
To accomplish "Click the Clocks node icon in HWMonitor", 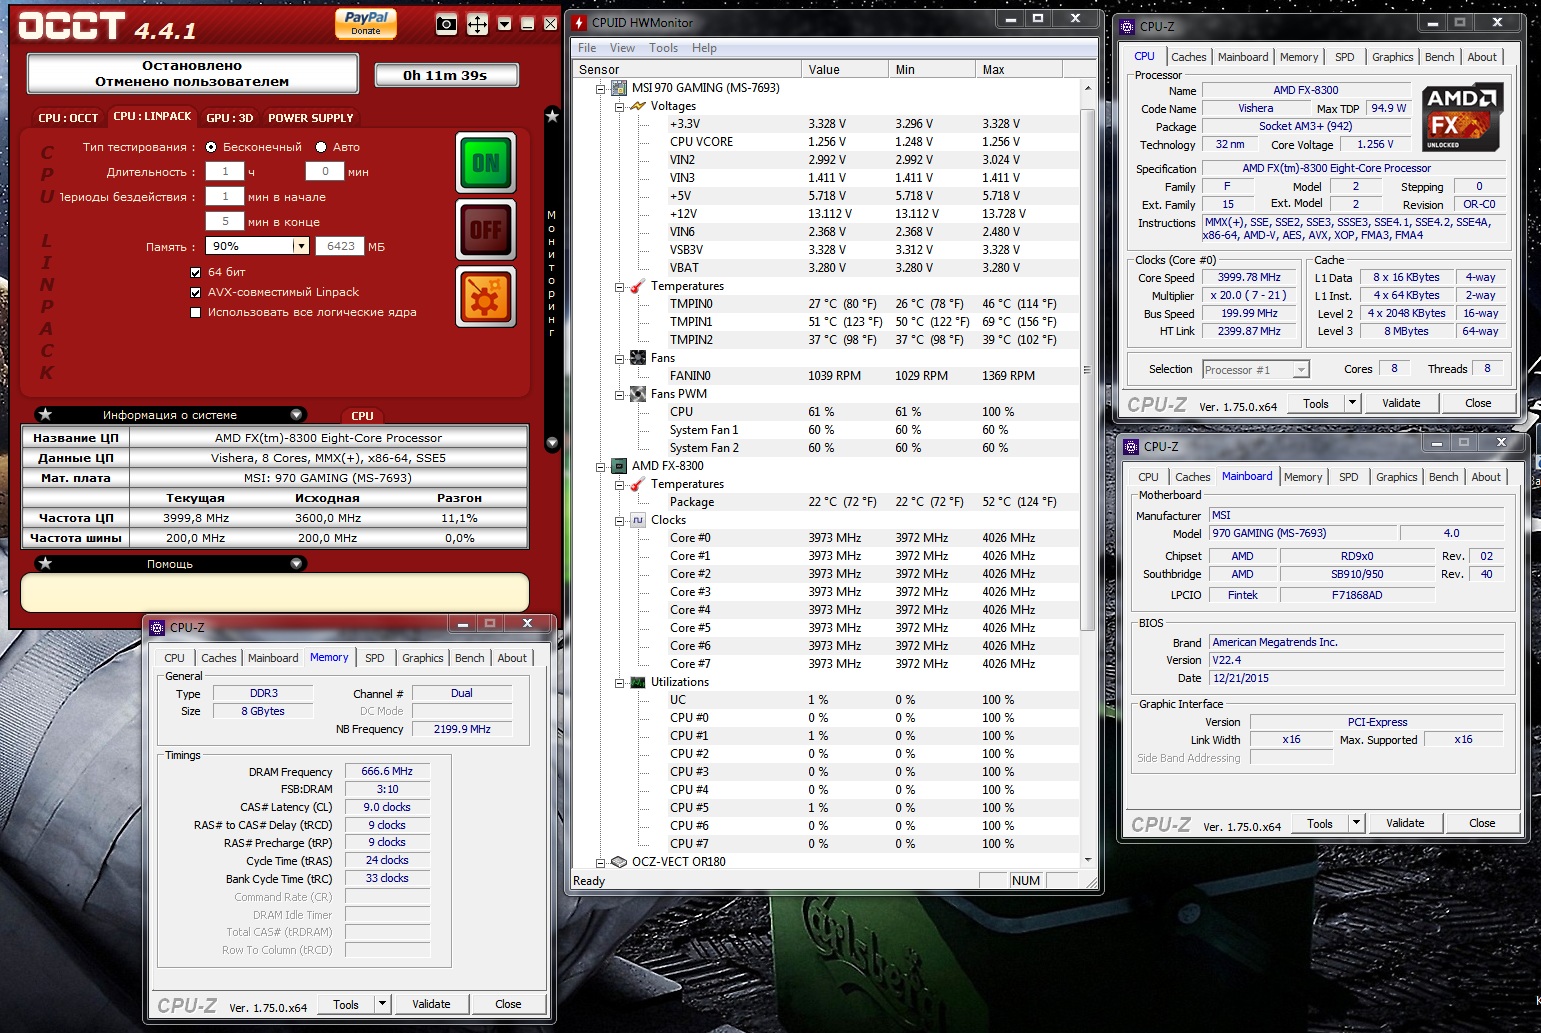I will [x=638, y=520].
